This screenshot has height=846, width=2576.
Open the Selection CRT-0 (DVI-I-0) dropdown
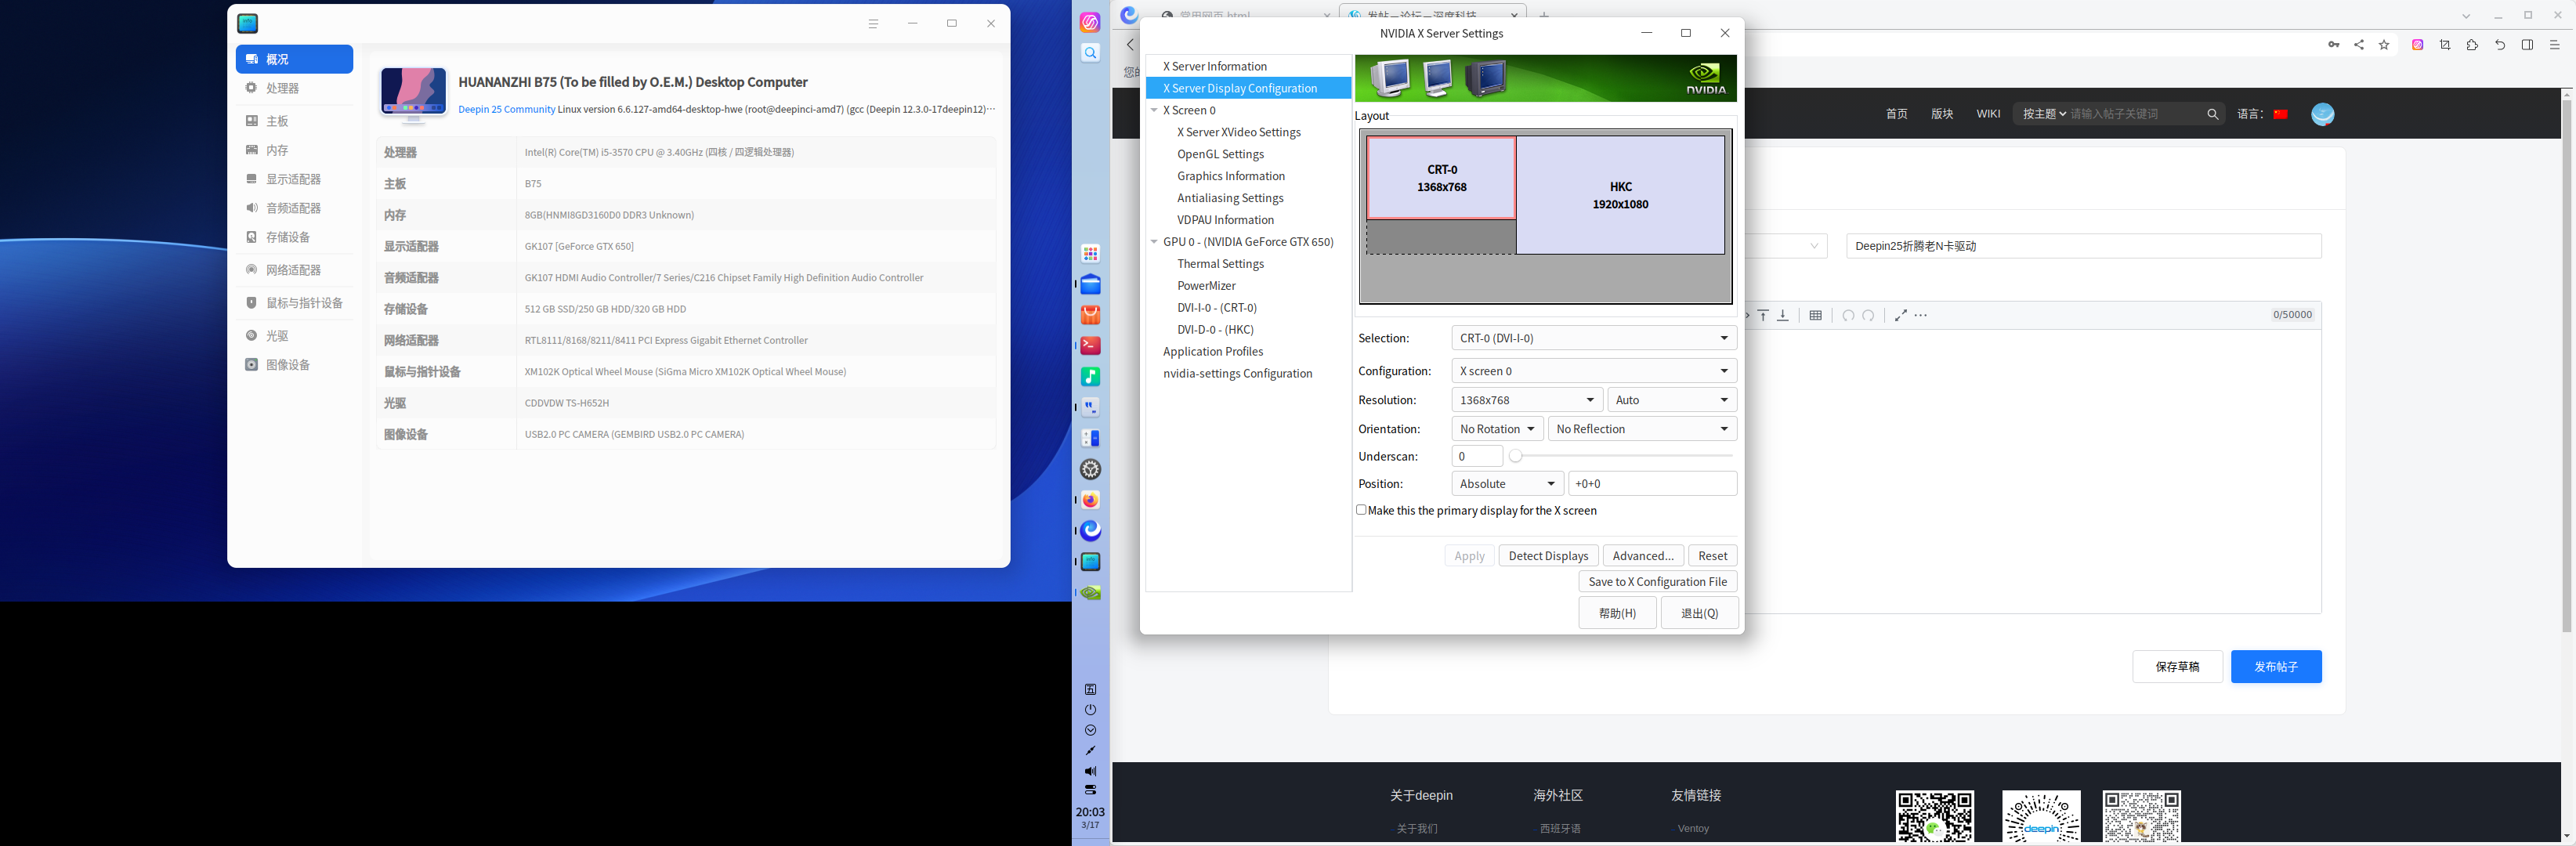pos(1593,338)
